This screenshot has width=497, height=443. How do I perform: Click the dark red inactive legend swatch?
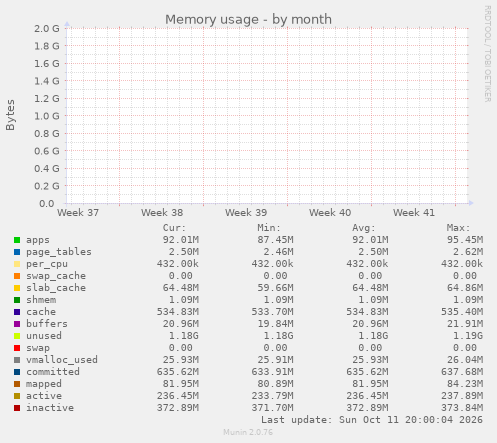tap(17, 408)
